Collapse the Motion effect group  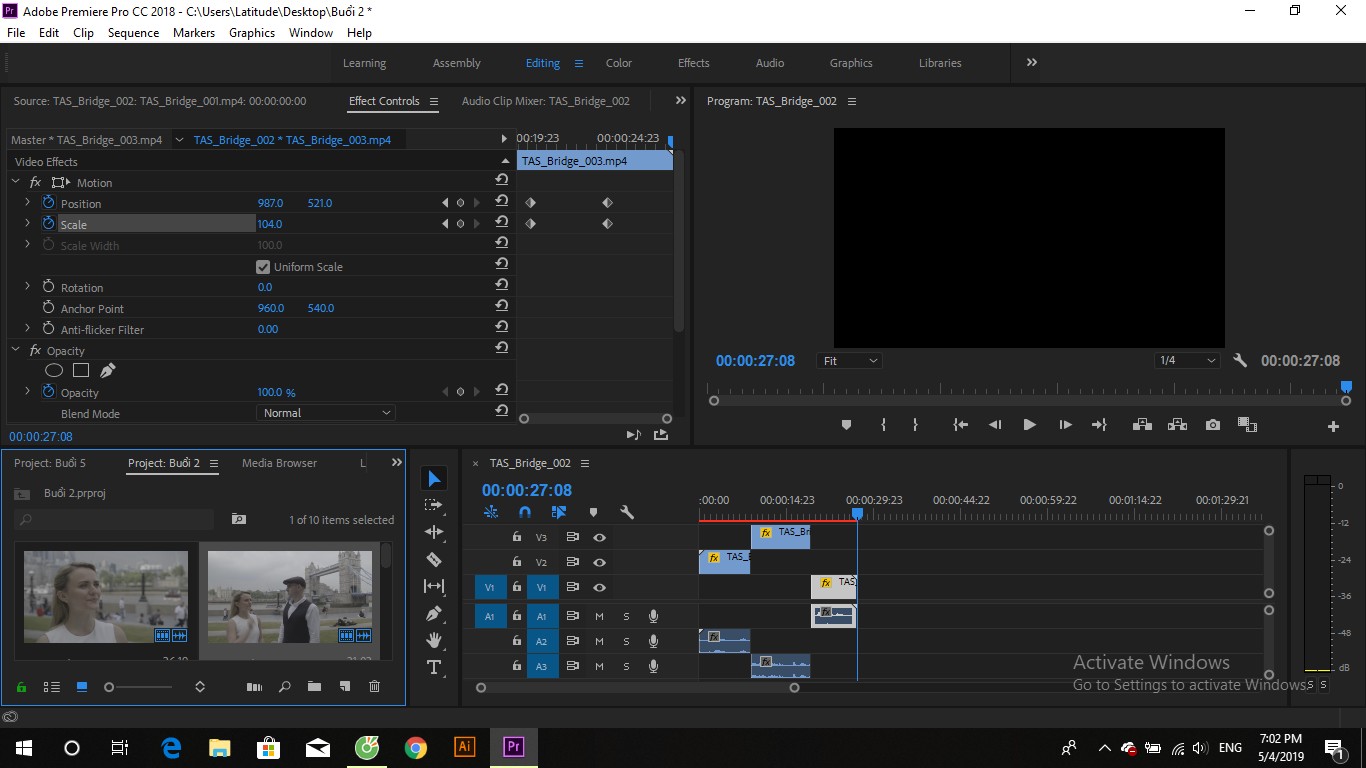pyautogui.click(x=16, y=182)
